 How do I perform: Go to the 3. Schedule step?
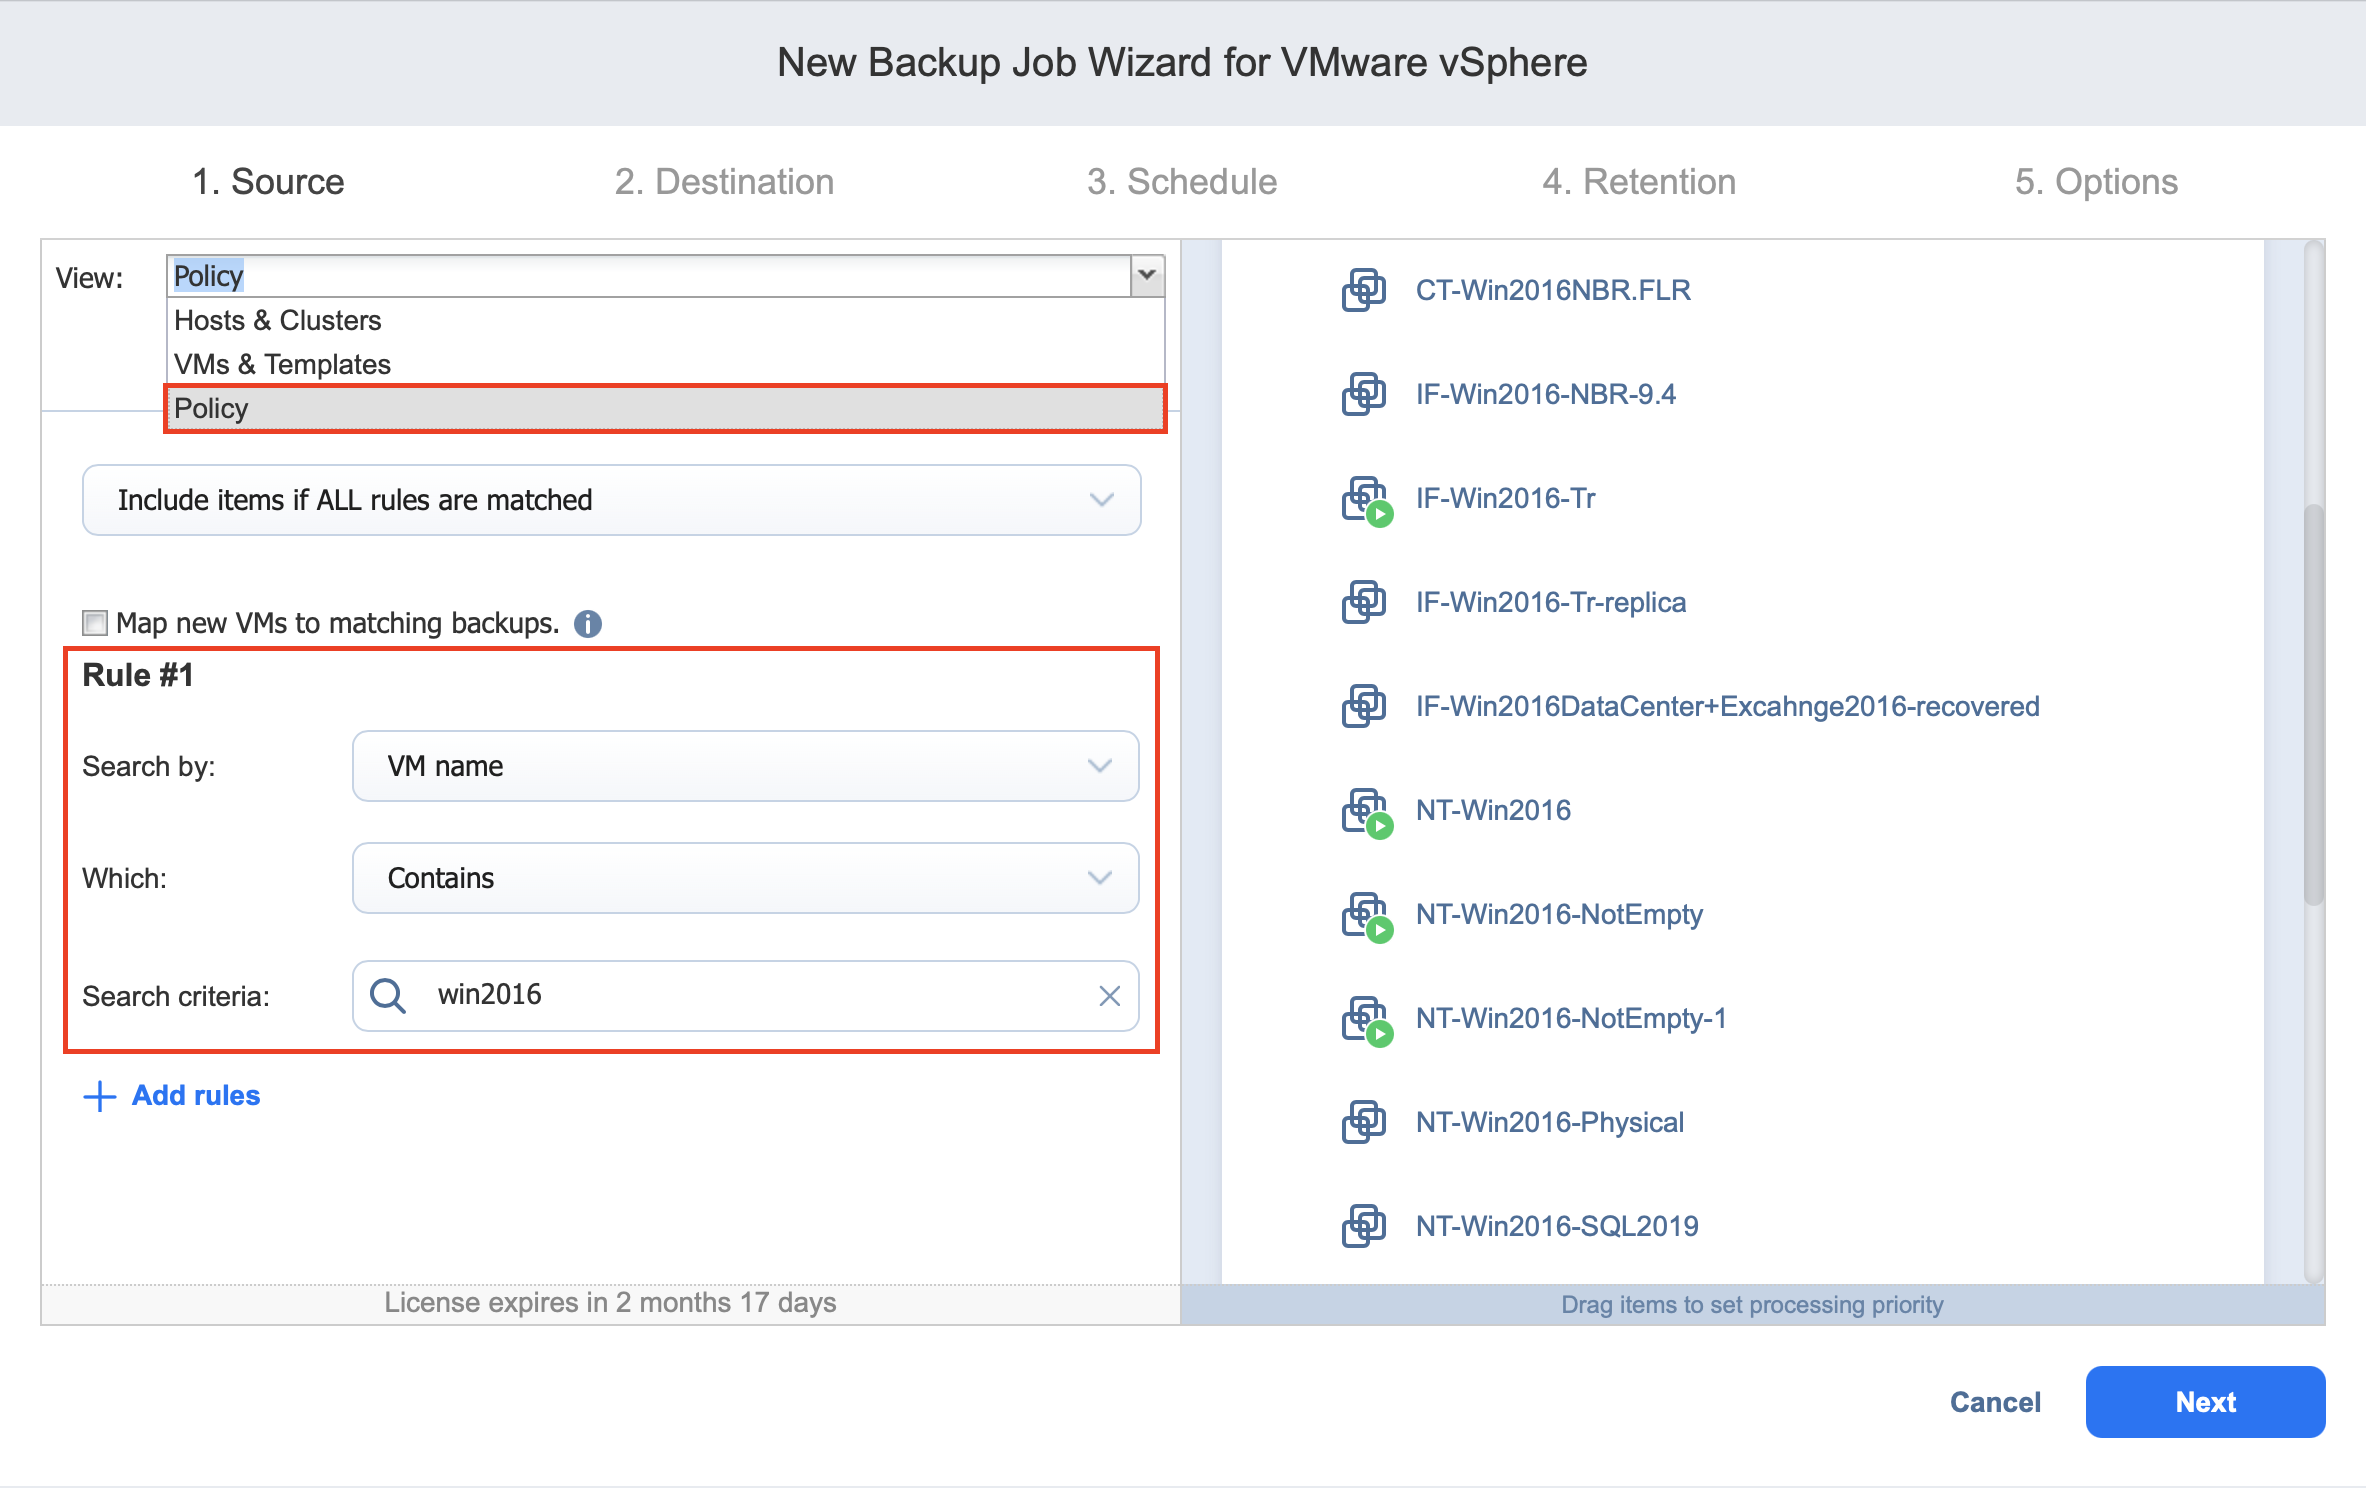click(1182, 182)
